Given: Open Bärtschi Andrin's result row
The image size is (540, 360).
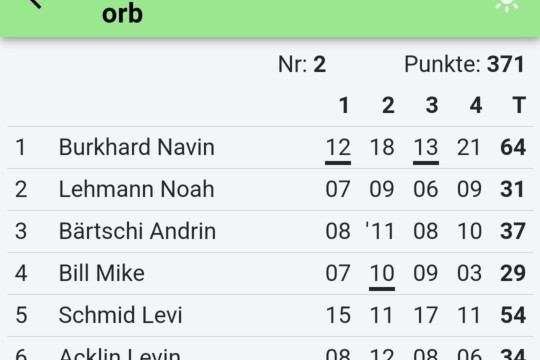Looking at the screenshot, I should (270, 232).
